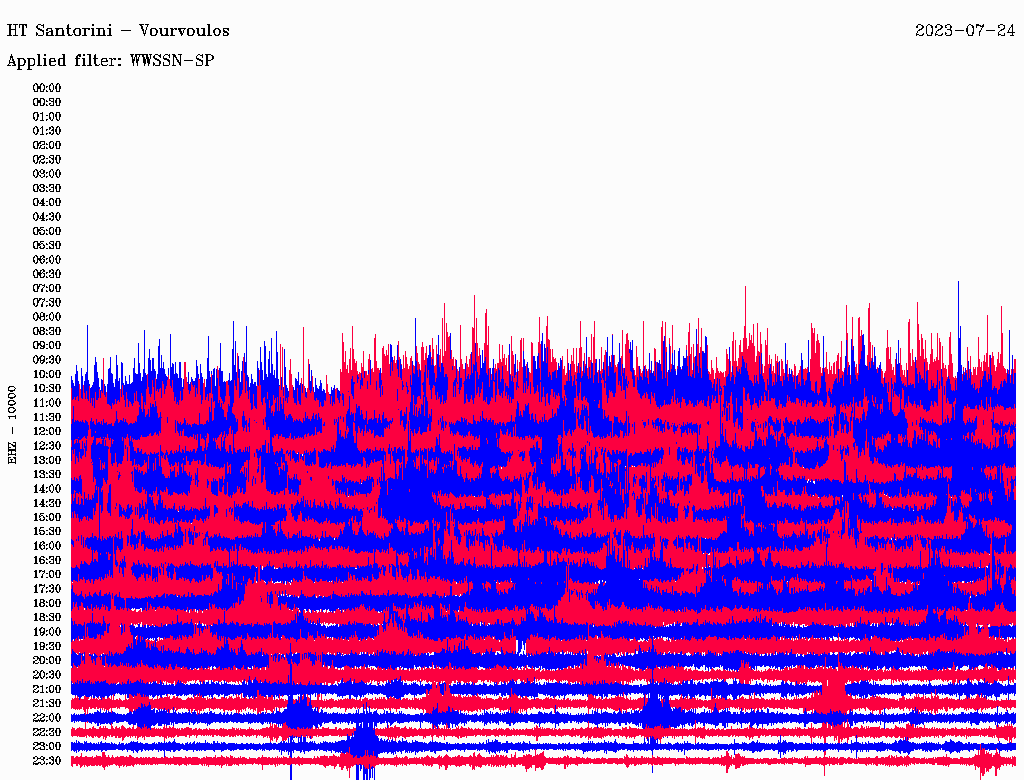Click the 'HT Santorini - Vourvoulos' station title
This screenshot has height=780, width=1024.
click(x=118, y=31)
